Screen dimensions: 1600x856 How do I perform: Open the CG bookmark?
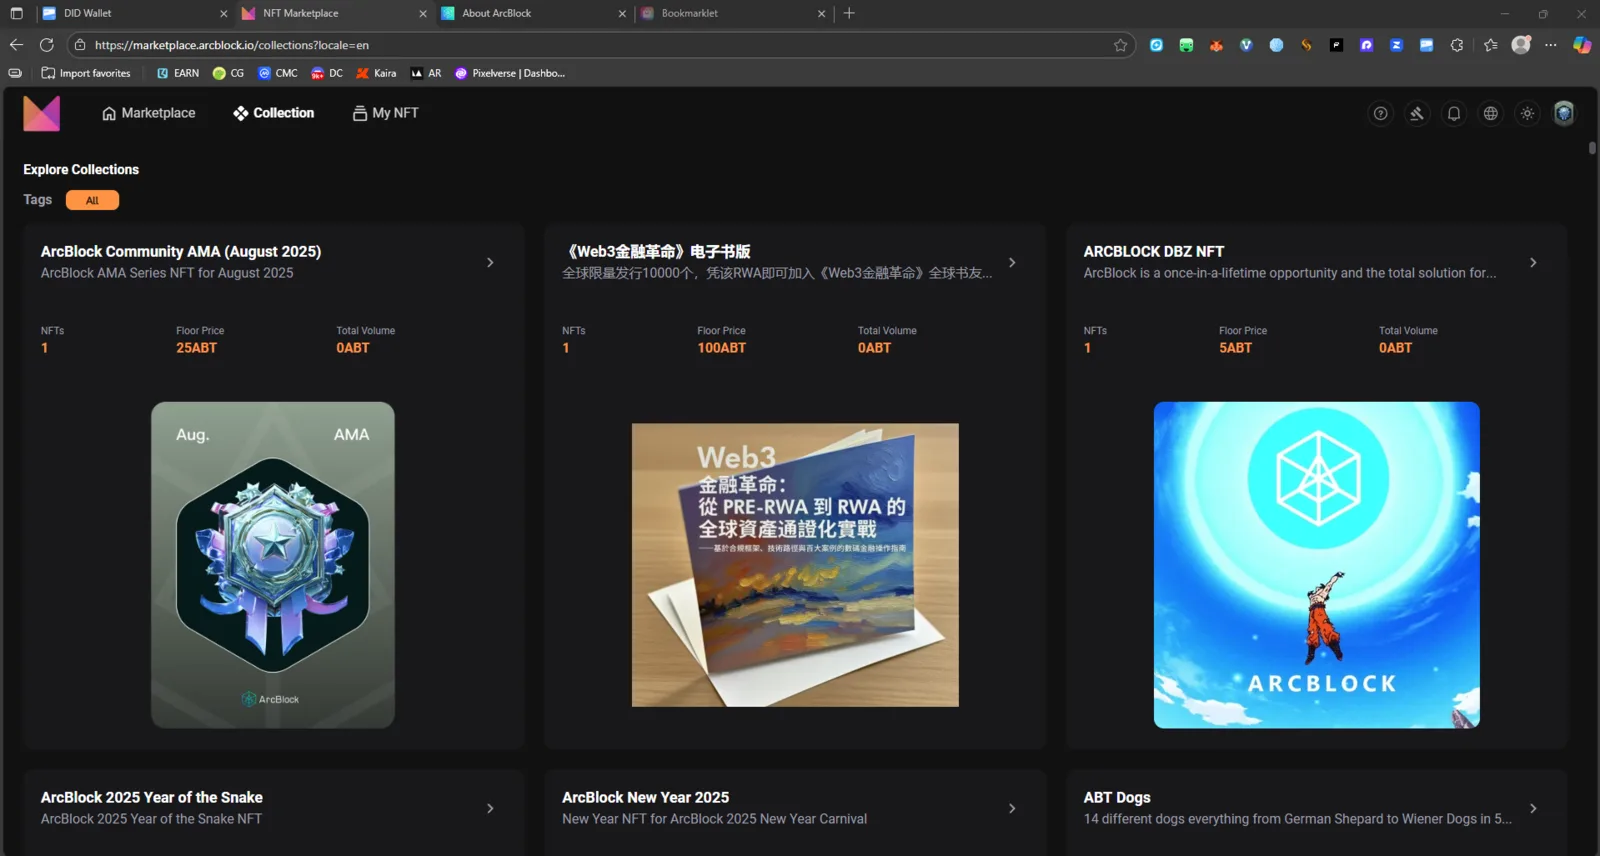[228, 73]
